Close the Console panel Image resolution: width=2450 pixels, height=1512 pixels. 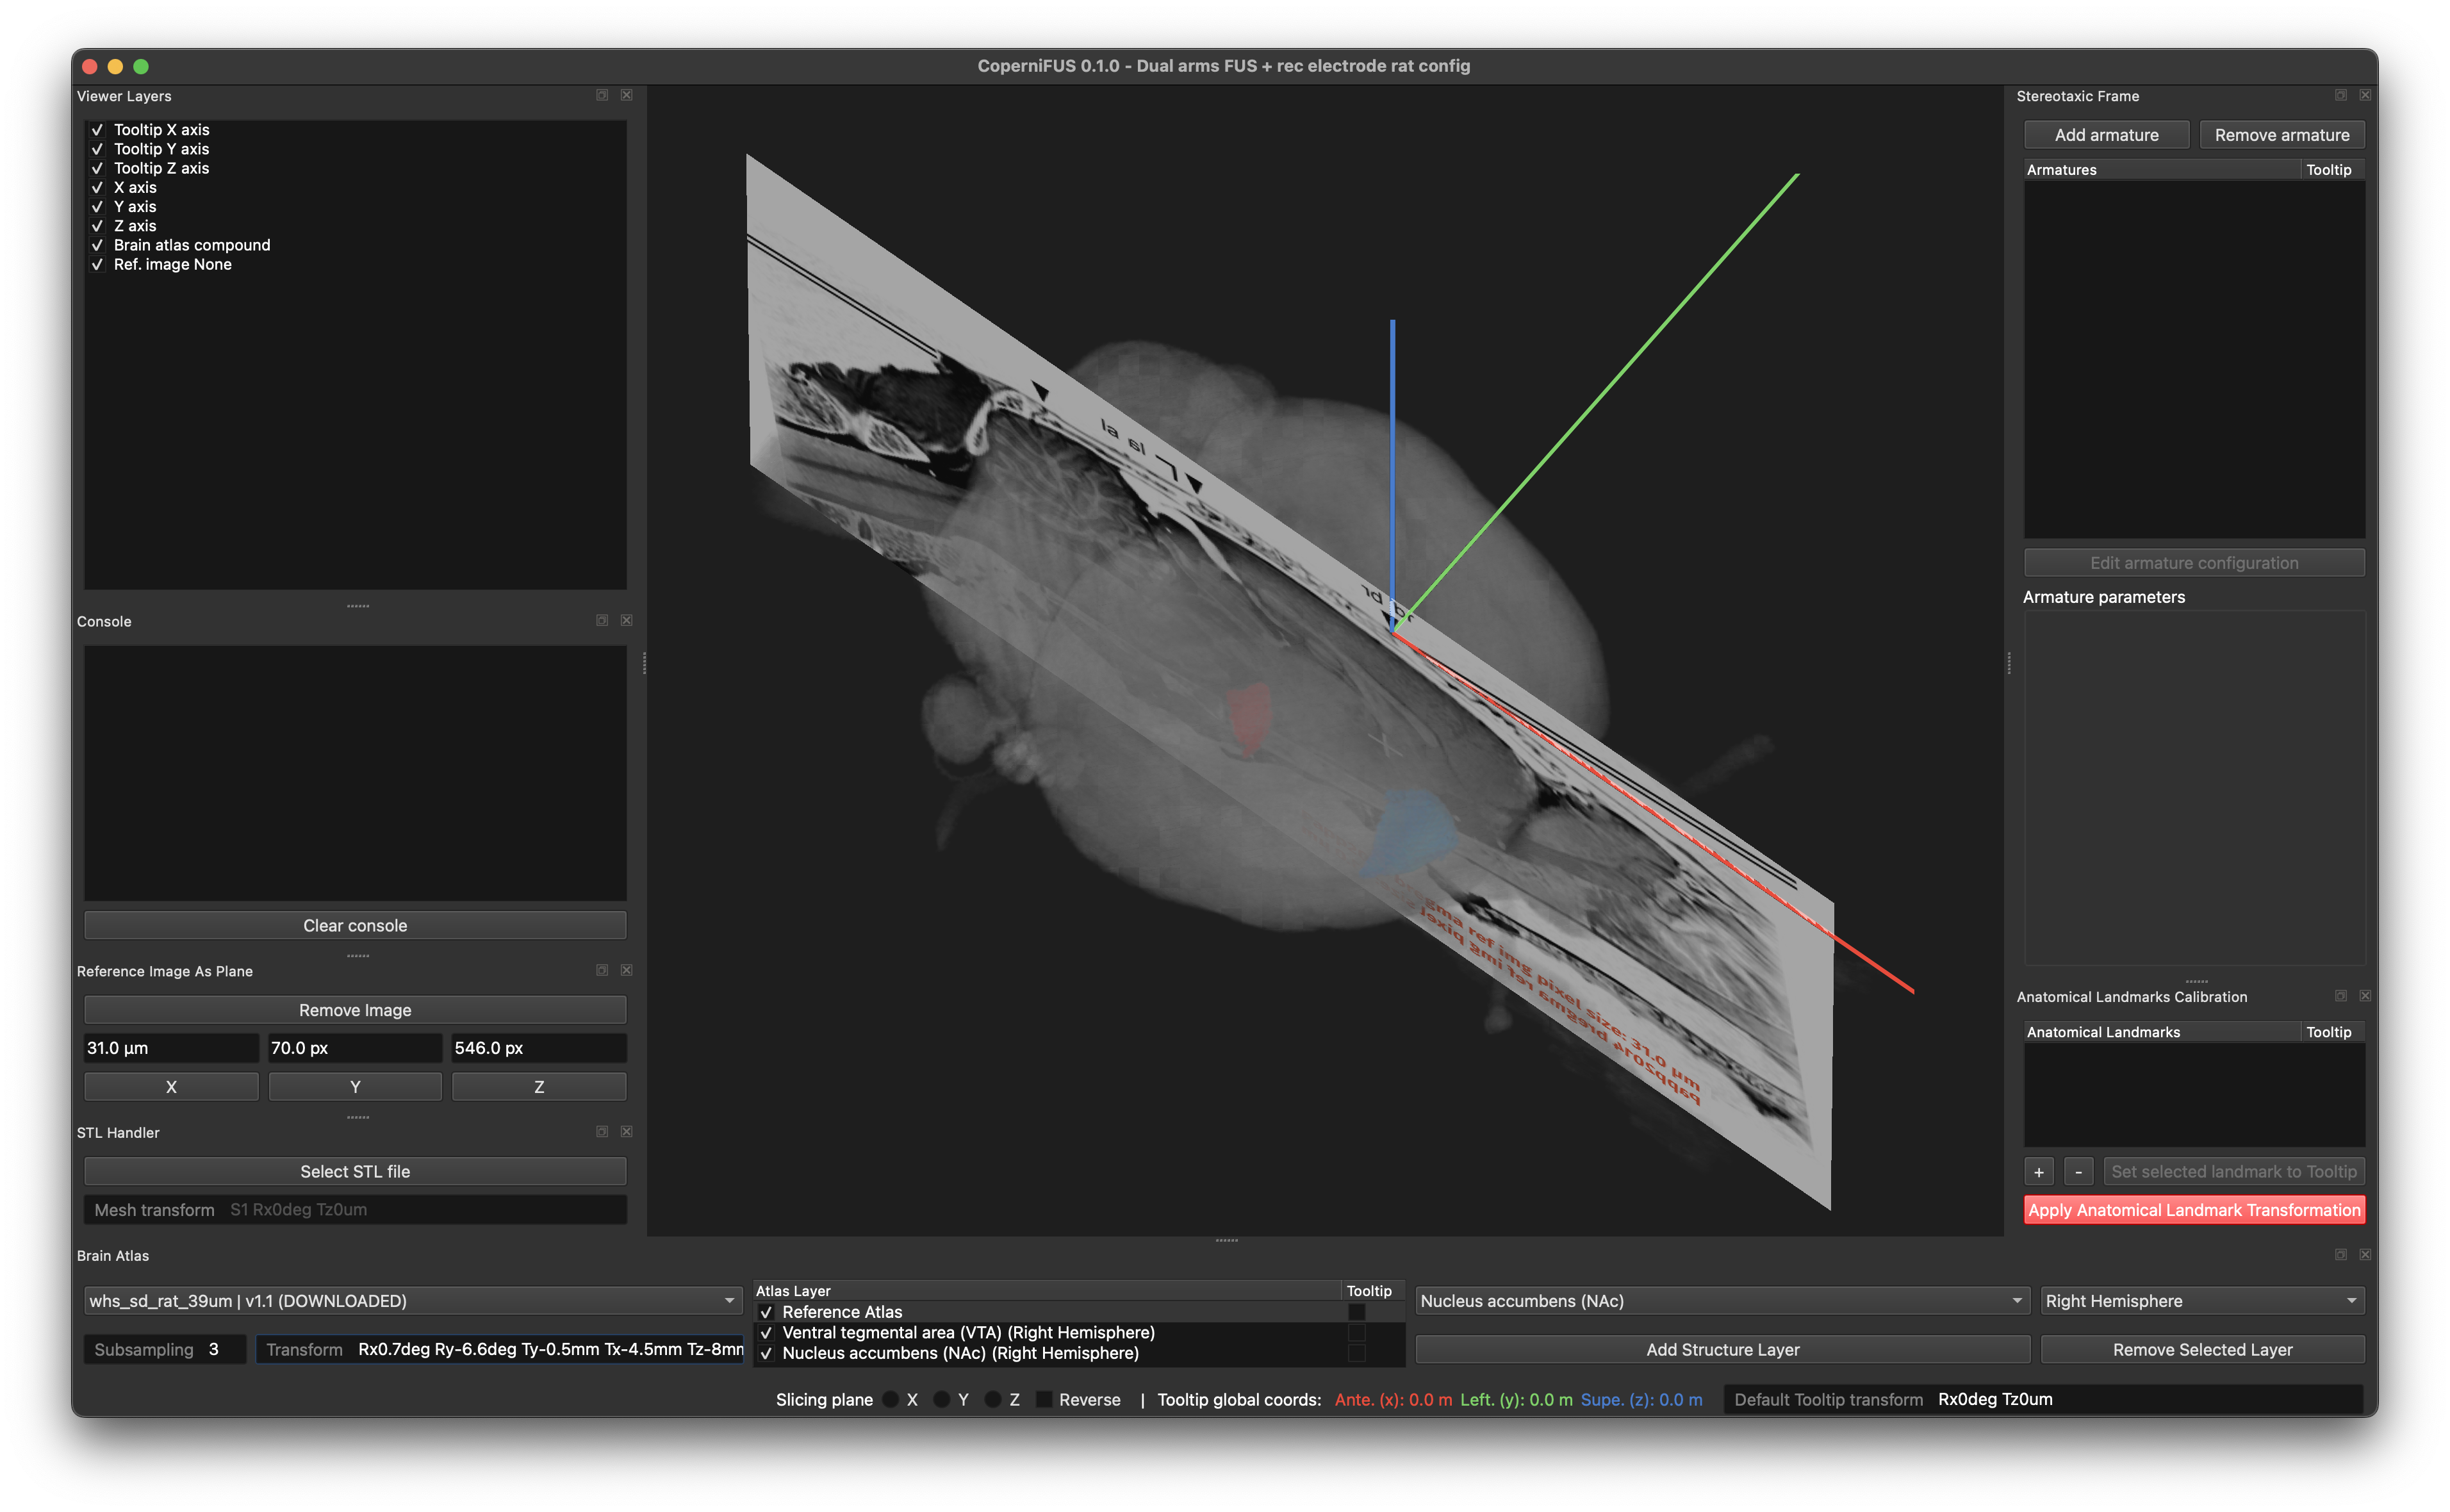626,620
